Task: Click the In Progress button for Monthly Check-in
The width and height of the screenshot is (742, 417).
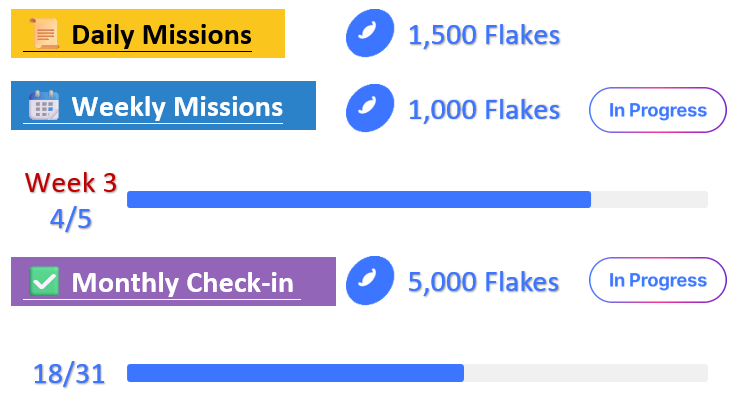Action: (658, 280)
